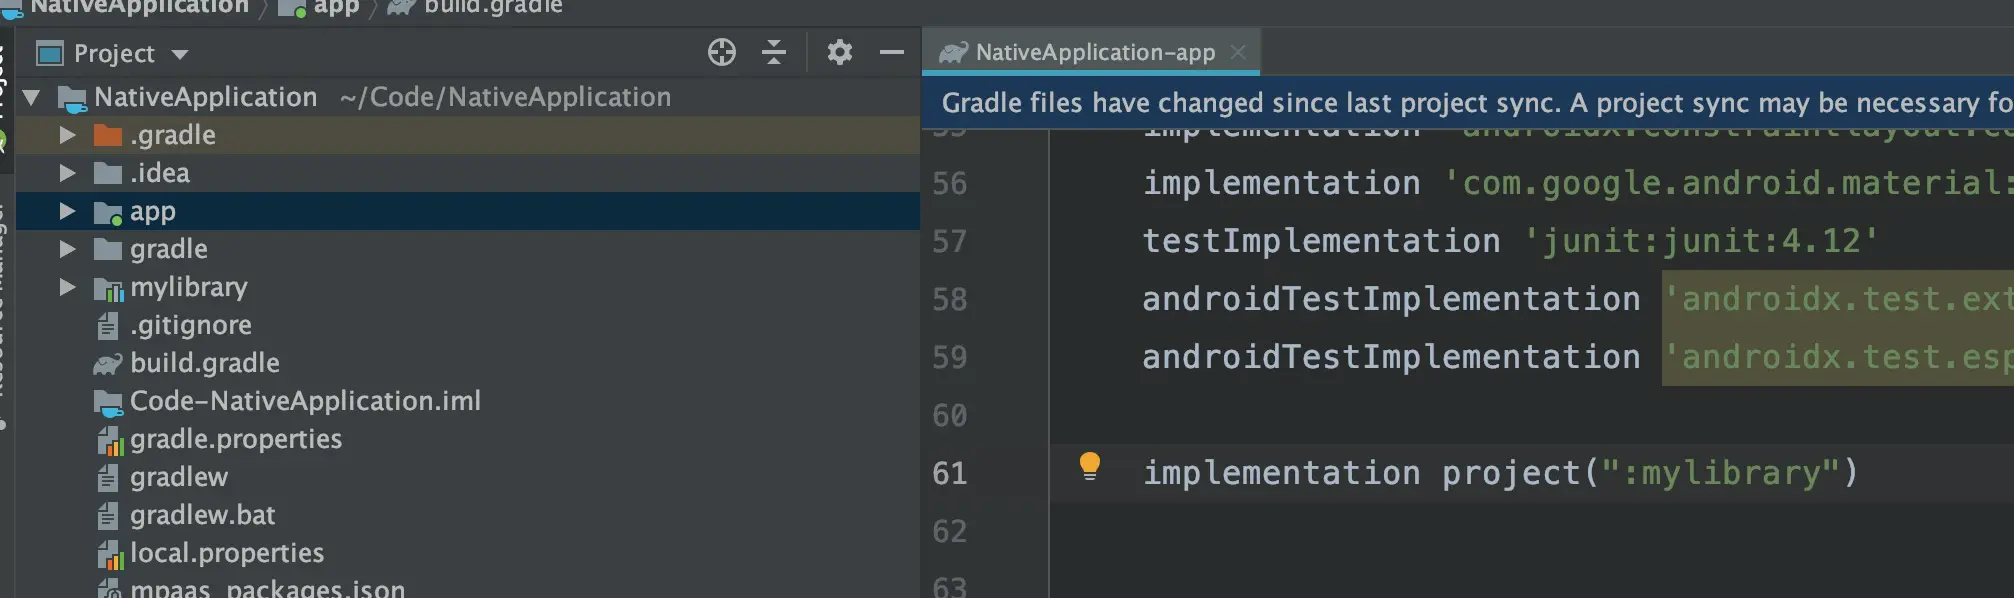The width and height of the screenshot is (2014, 598).
Task: Click the 'app' breadcrumb in navigation bar
Action: (x=336, y=7)
